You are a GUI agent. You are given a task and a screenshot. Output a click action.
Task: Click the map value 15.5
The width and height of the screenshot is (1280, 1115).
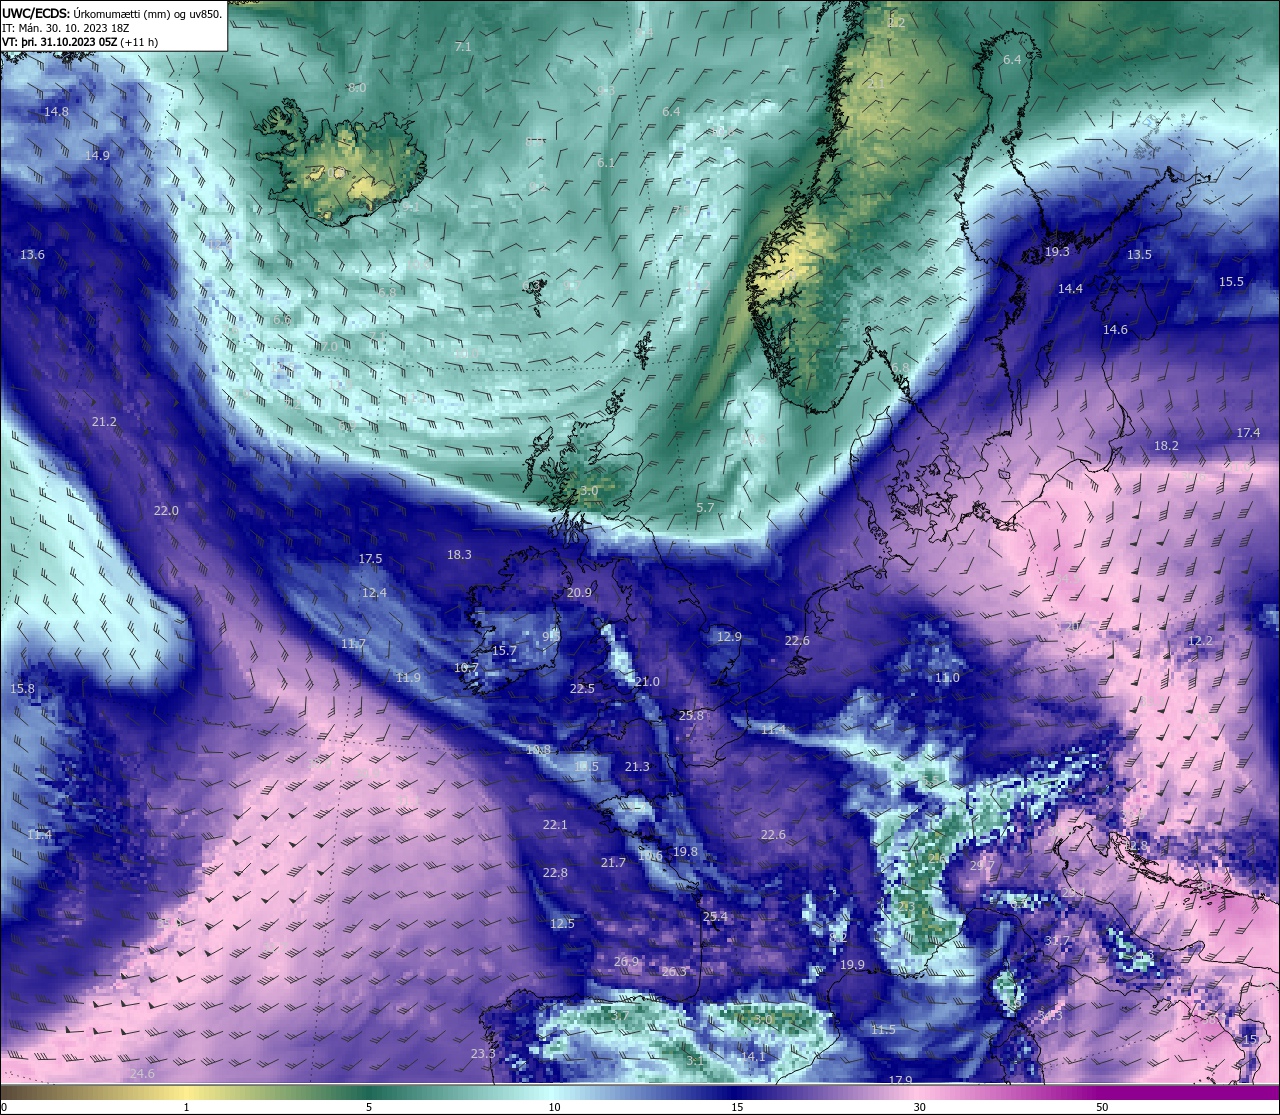click(x=1231, y=282)
